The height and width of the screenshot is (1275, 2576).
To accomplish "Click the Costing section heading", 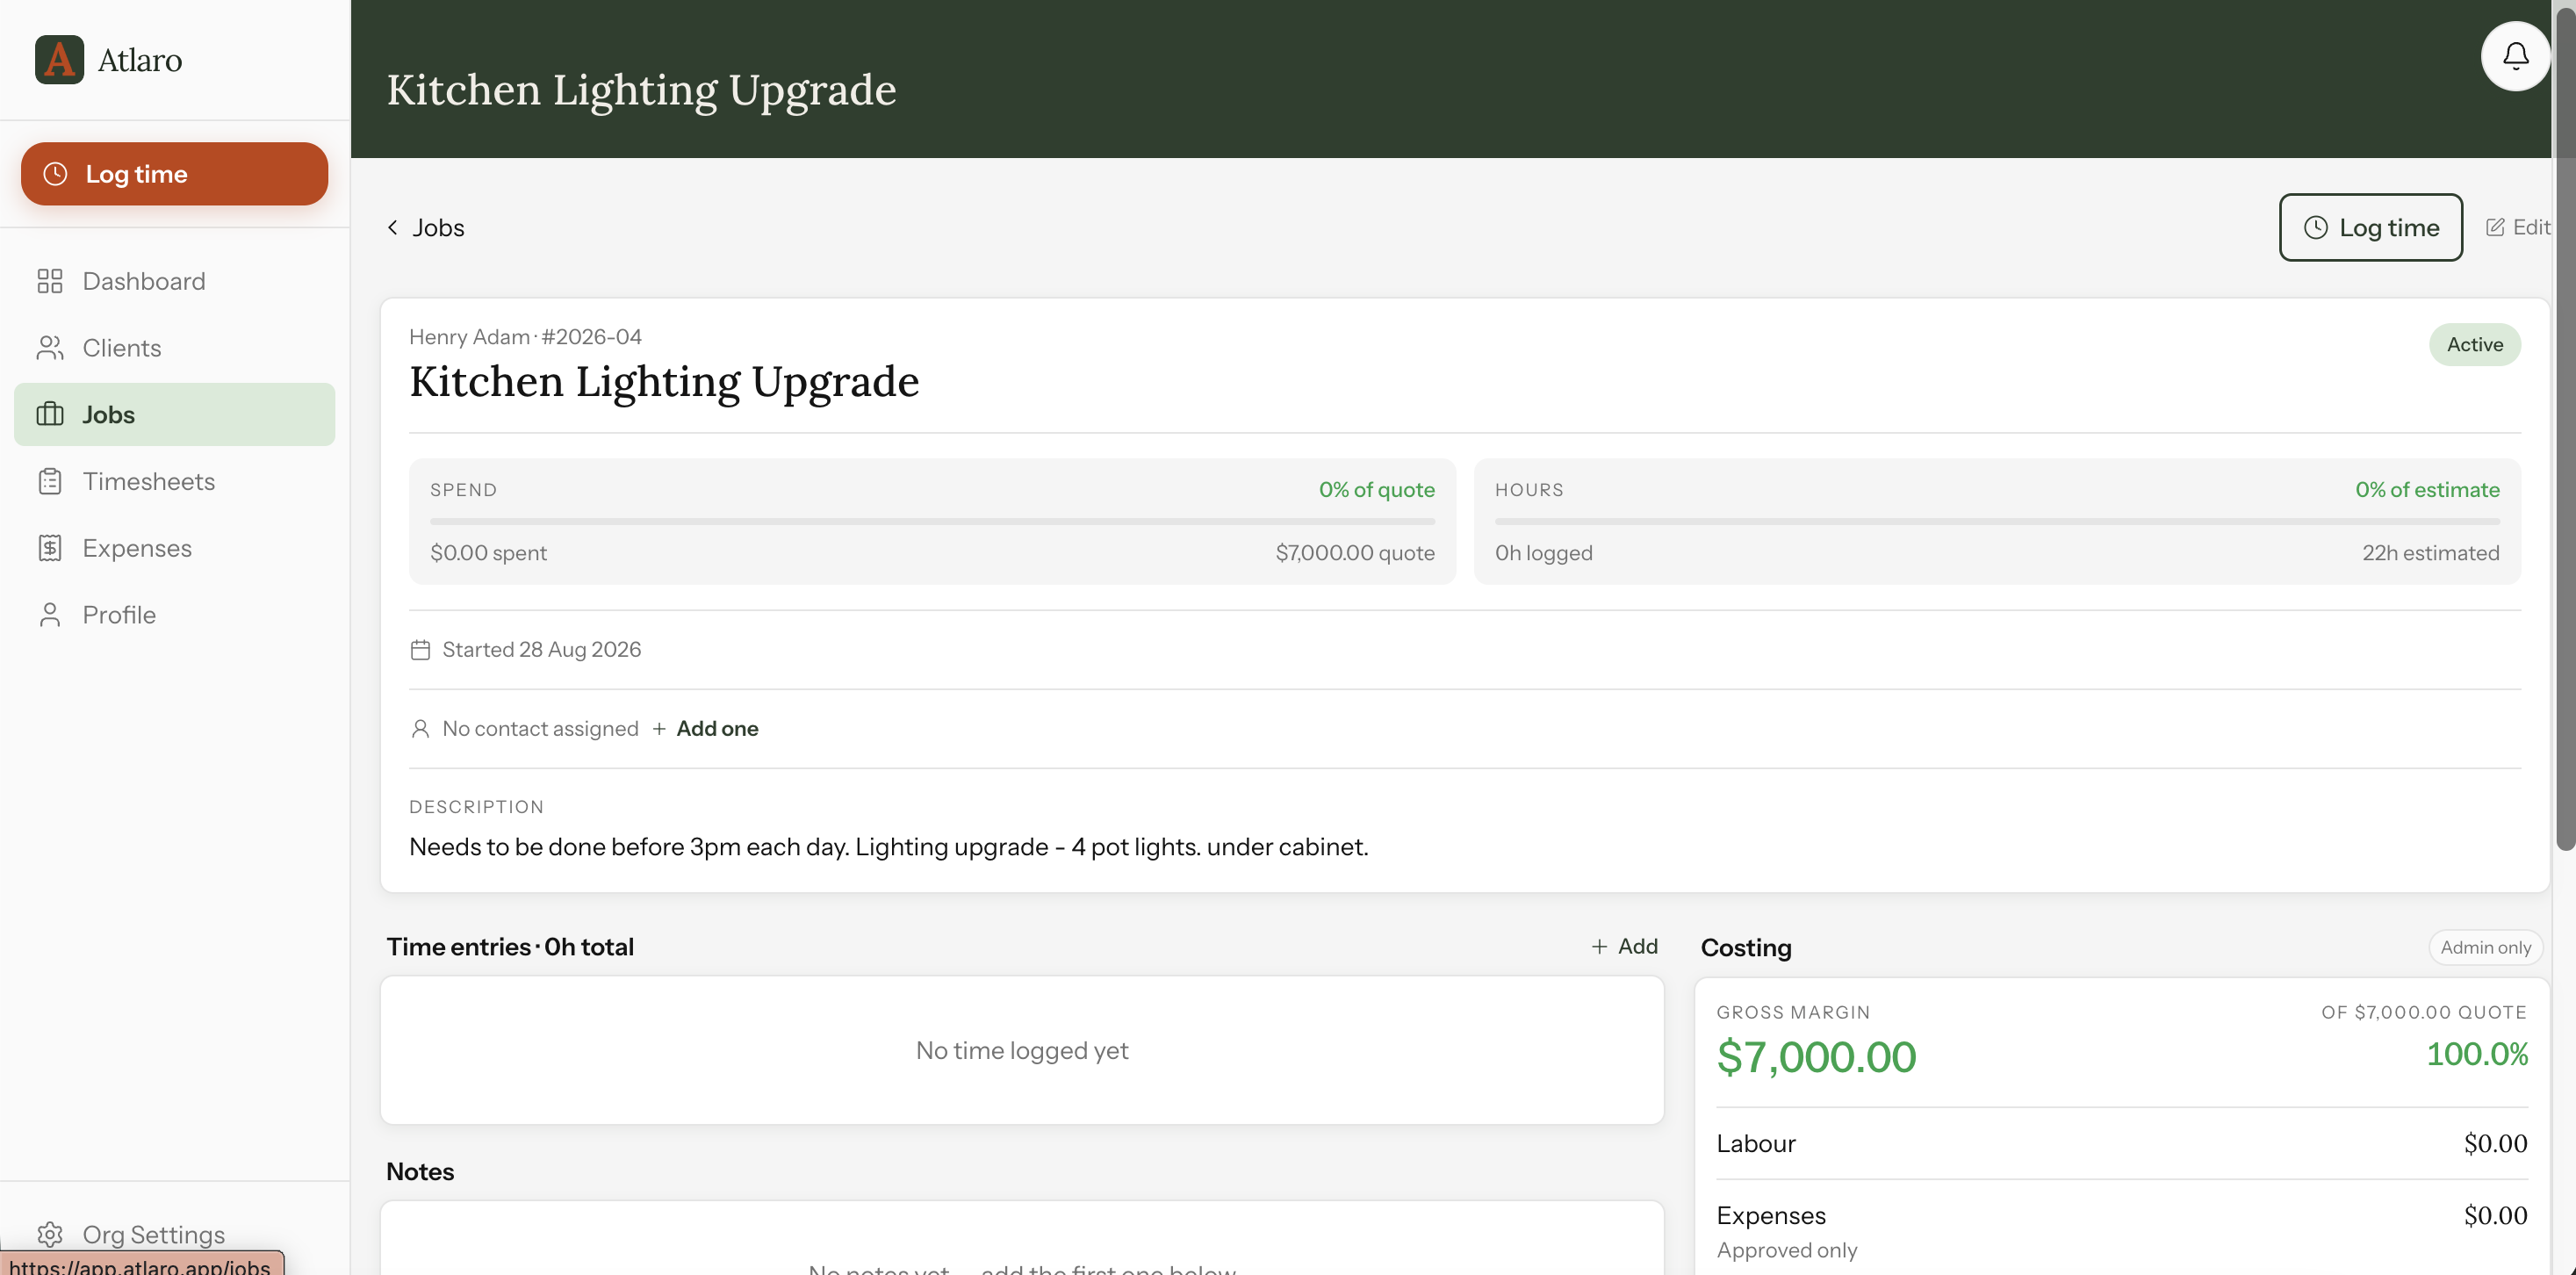I will pyautogui.click(x=1746, y=947).
